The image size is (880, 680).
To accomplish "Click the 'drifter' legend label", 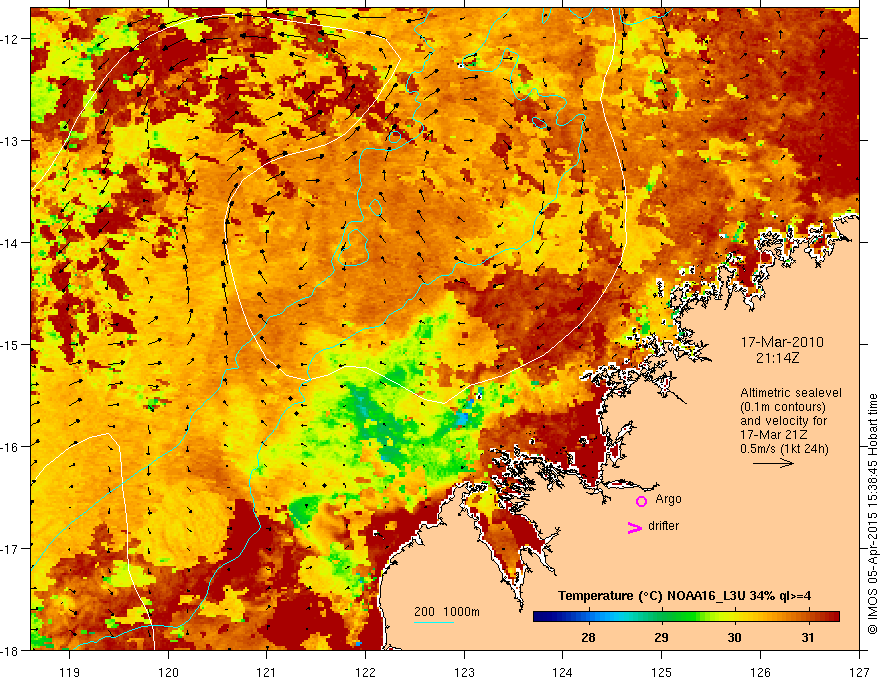I will click(x=663, y=526).
